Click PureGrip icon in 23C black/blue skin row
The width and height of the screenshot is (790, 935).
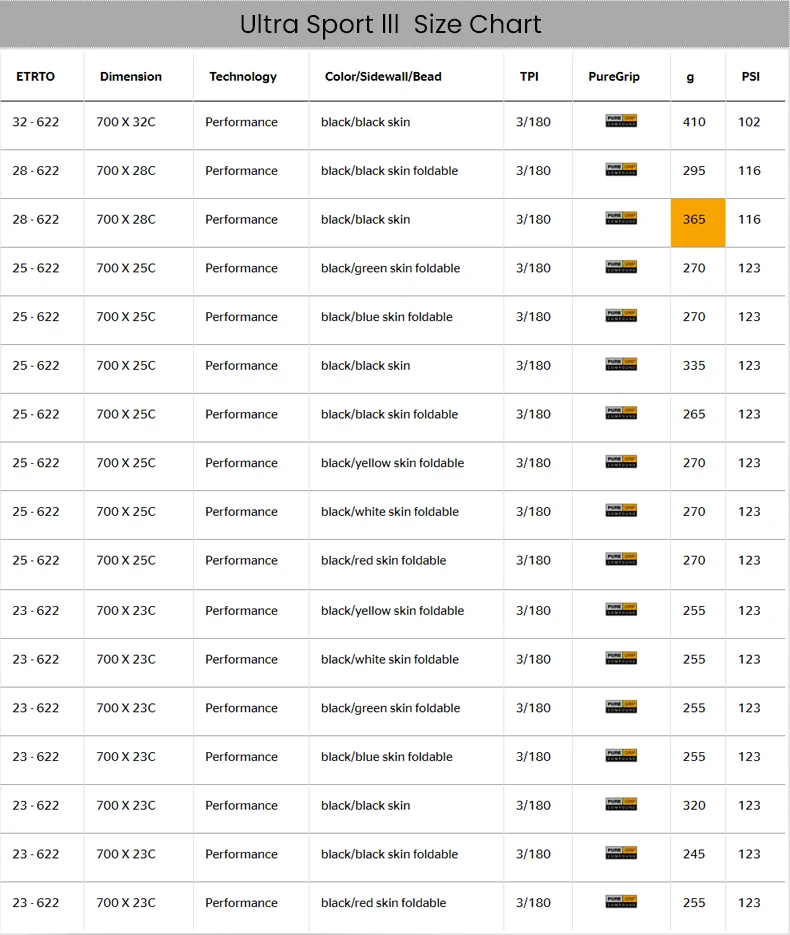coord(621,756)
